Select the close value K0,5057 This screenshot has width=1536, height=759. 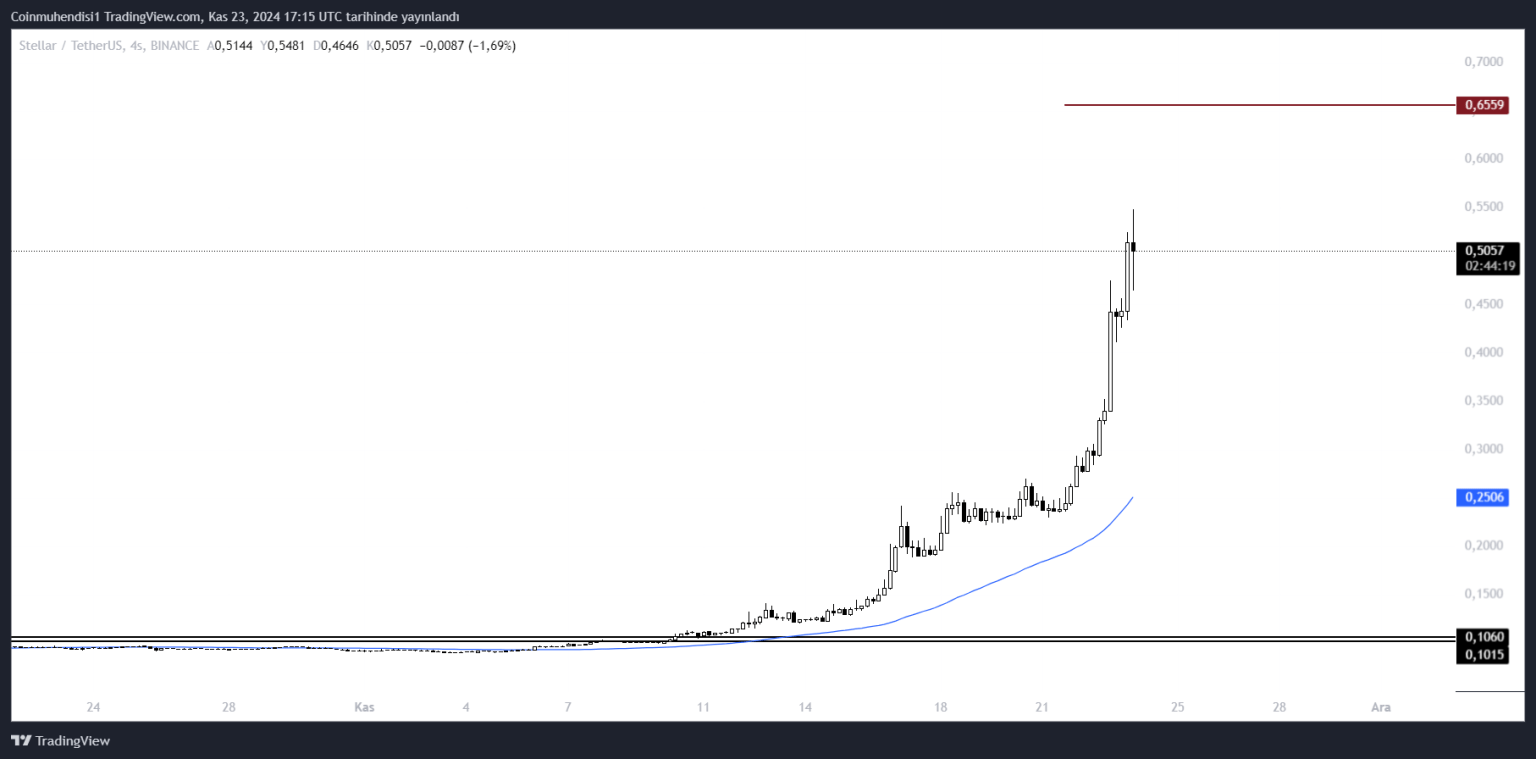point(390,46)
